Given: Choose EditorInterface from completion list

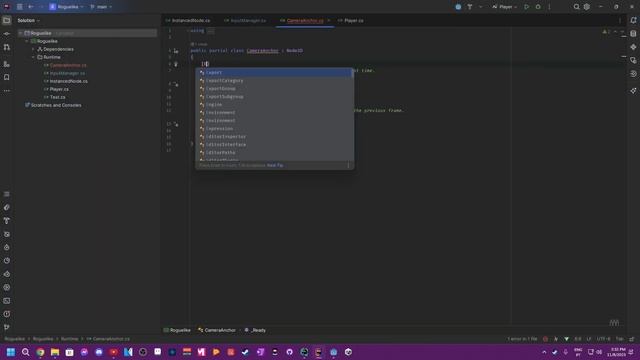Looking at the screenshot, I should point(273,144).
